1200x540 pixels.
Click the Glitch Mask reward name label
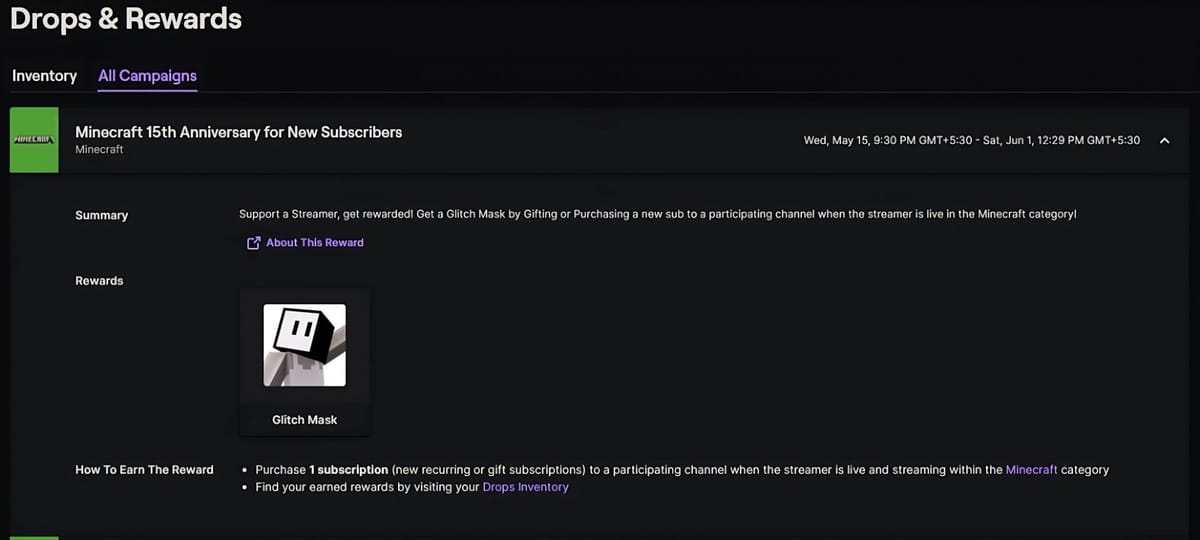point(304,420)
